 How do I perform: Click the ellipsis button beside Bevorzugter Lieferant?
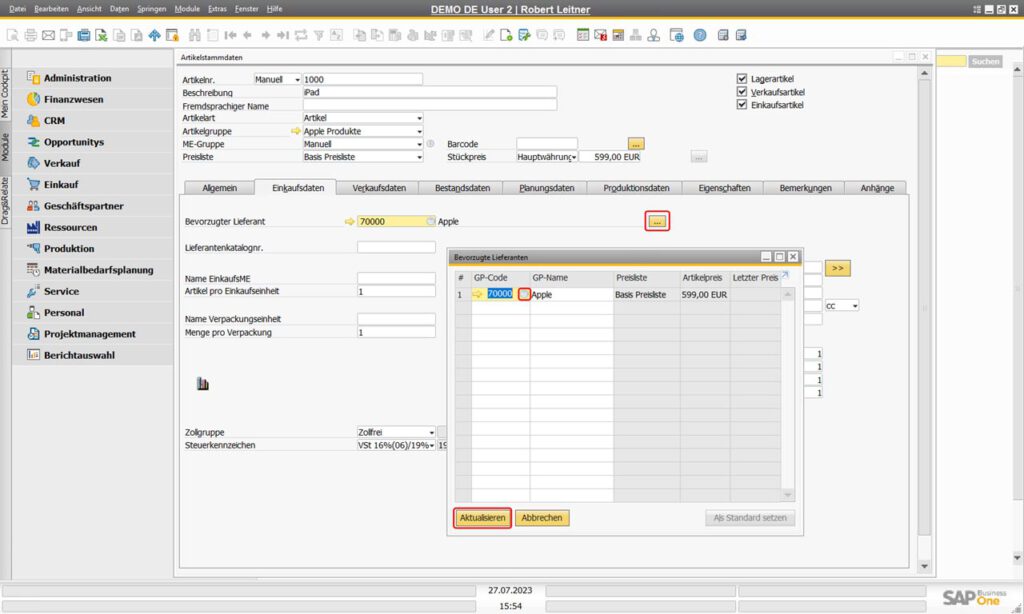[657, 221]
